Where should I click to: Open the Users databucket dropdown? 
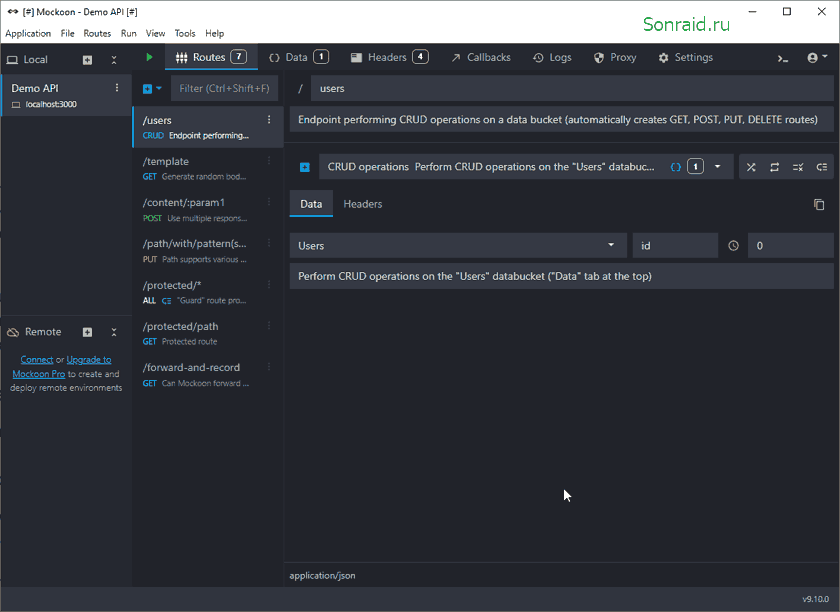coord(458,245)
